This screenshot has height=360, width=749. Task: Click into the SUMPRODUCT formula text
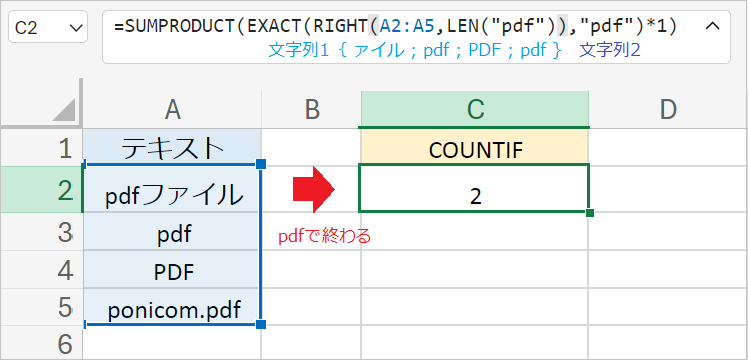pyautogui.click(x=396, y=27)
